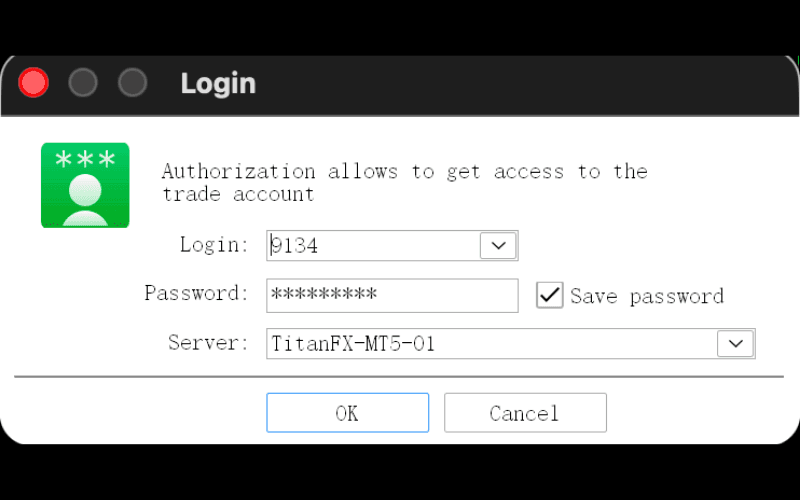Viewport: 800px width, 500px height.
Task: Expand the Login account dropdown arrow
Action: click(498, 245)
